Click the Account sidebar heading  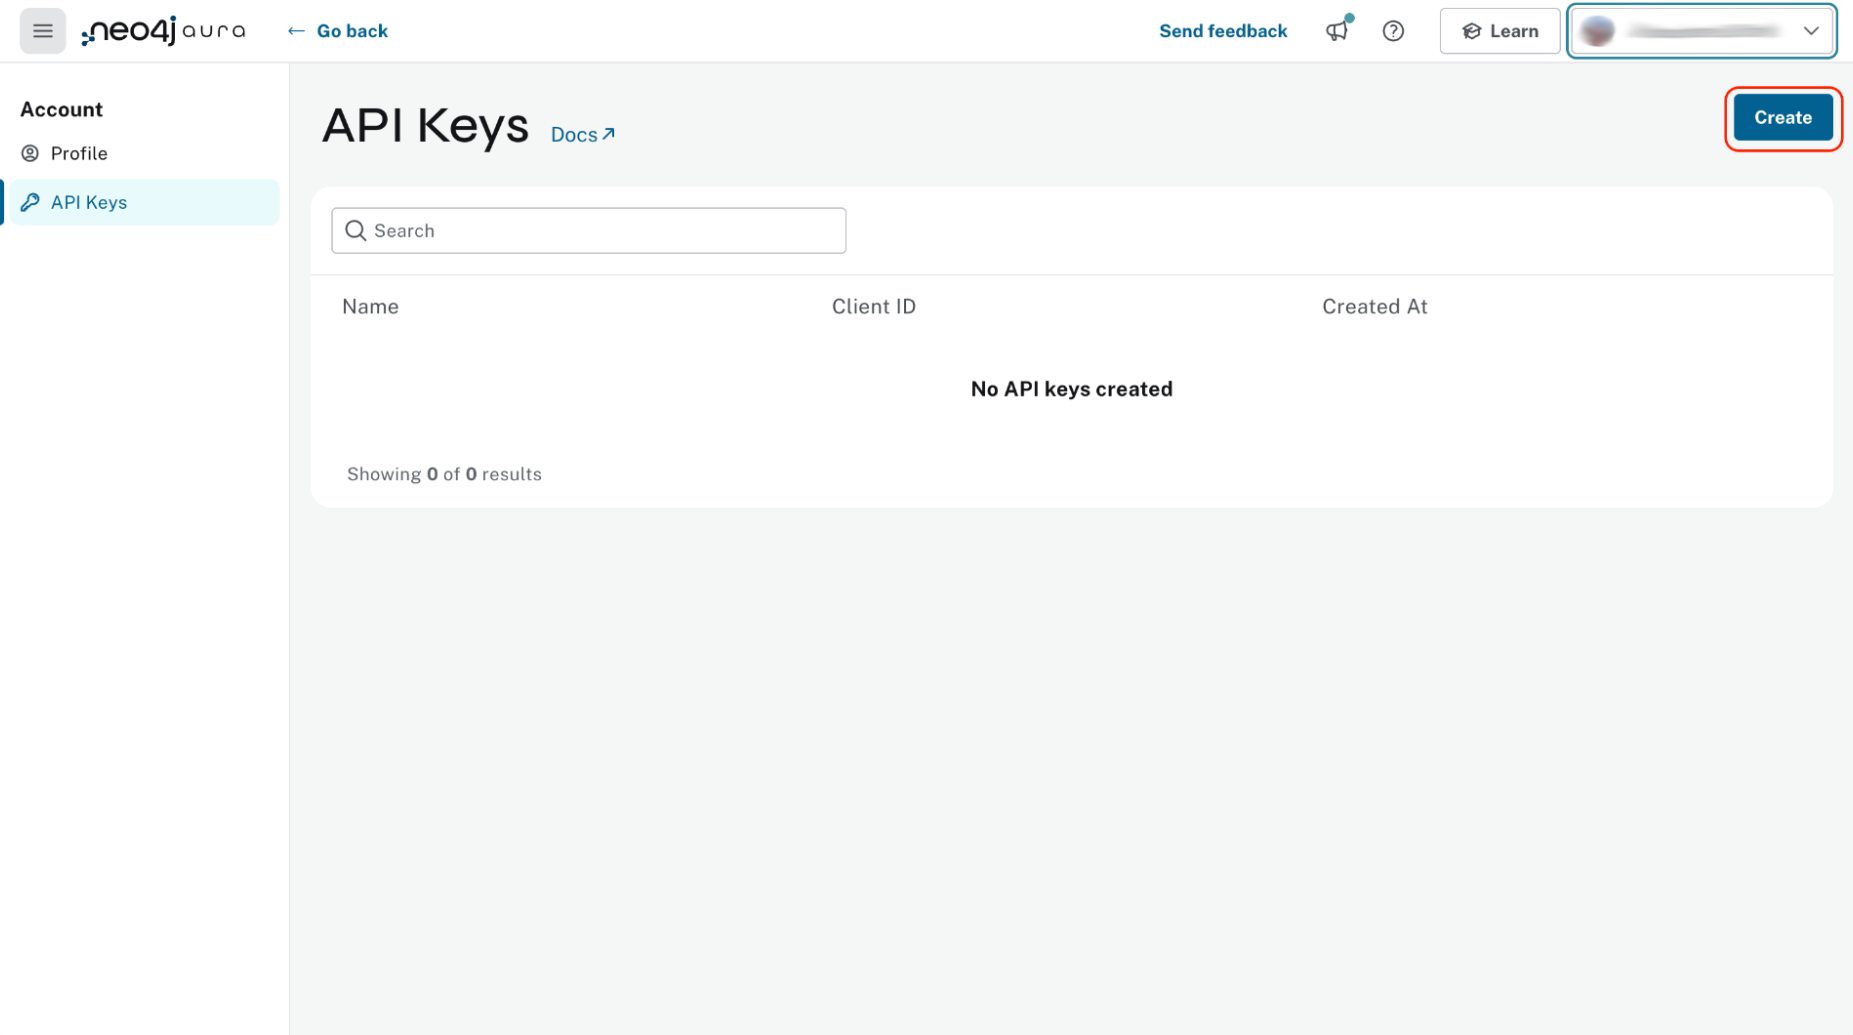point(61,109)
